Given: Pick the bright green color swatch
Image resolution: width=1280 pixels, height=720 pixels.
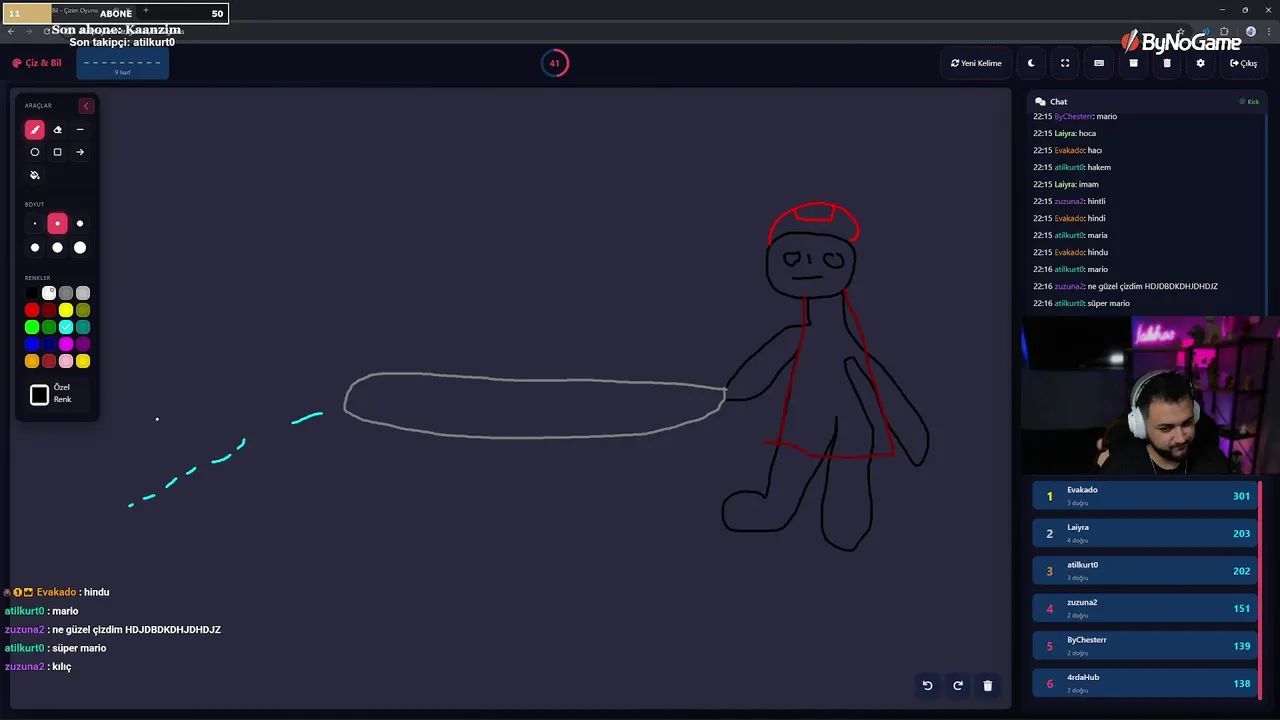Looking at the screenshot, I should (x=32, y=327).
